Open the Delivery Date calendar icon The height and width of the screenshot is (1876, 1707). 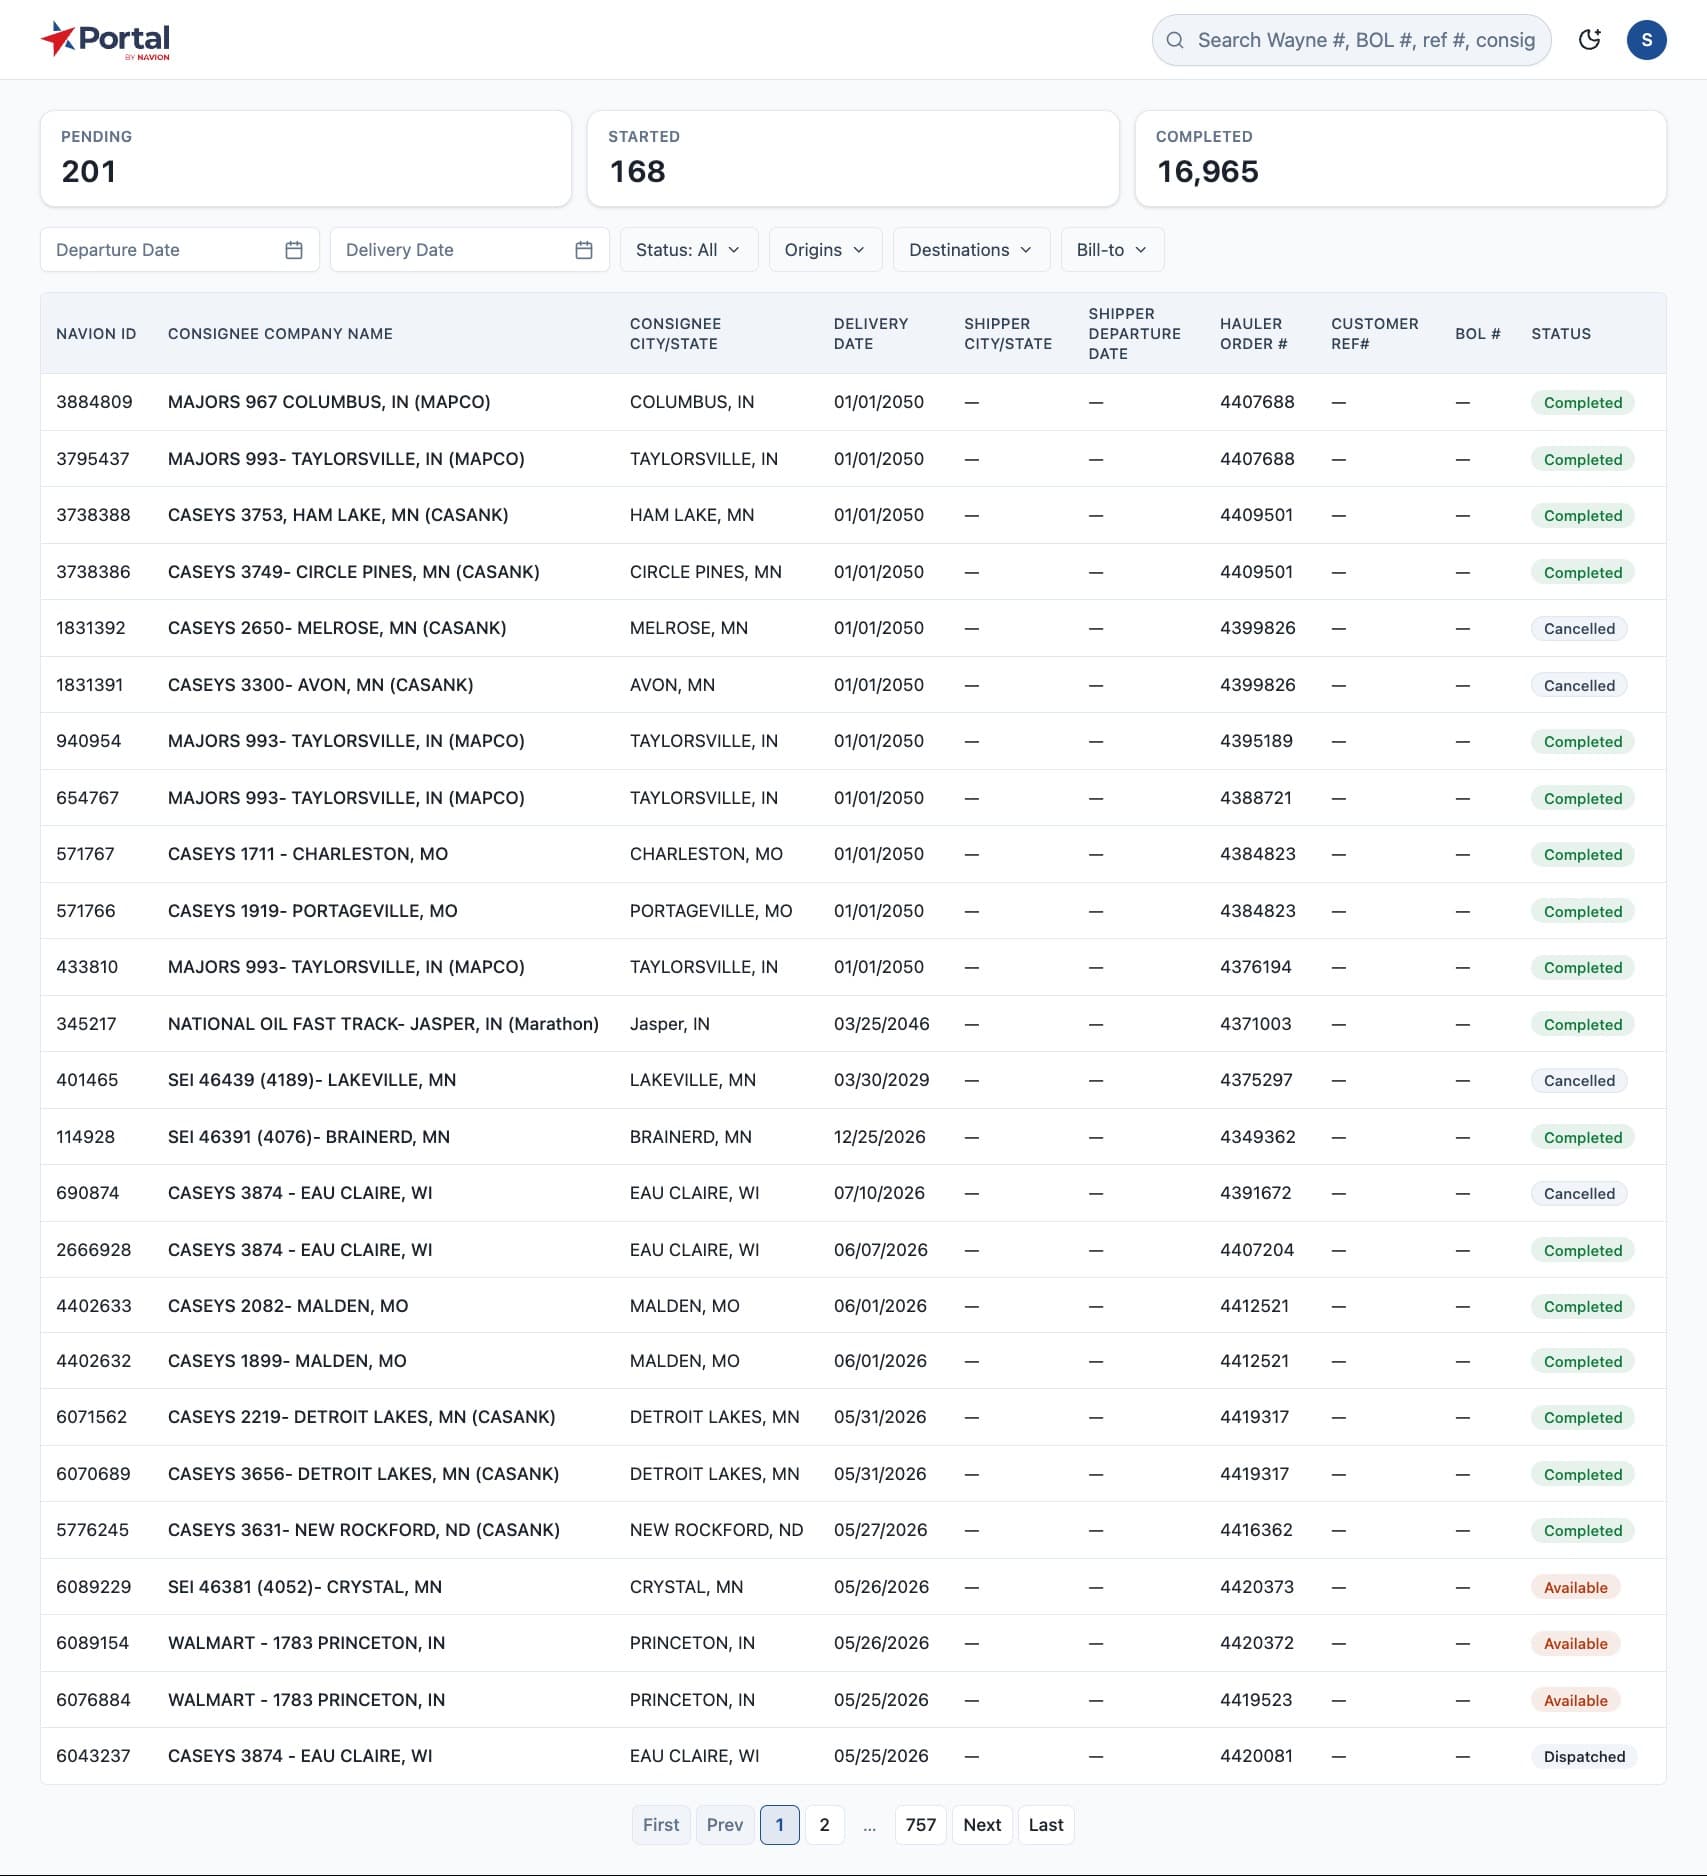584,250
